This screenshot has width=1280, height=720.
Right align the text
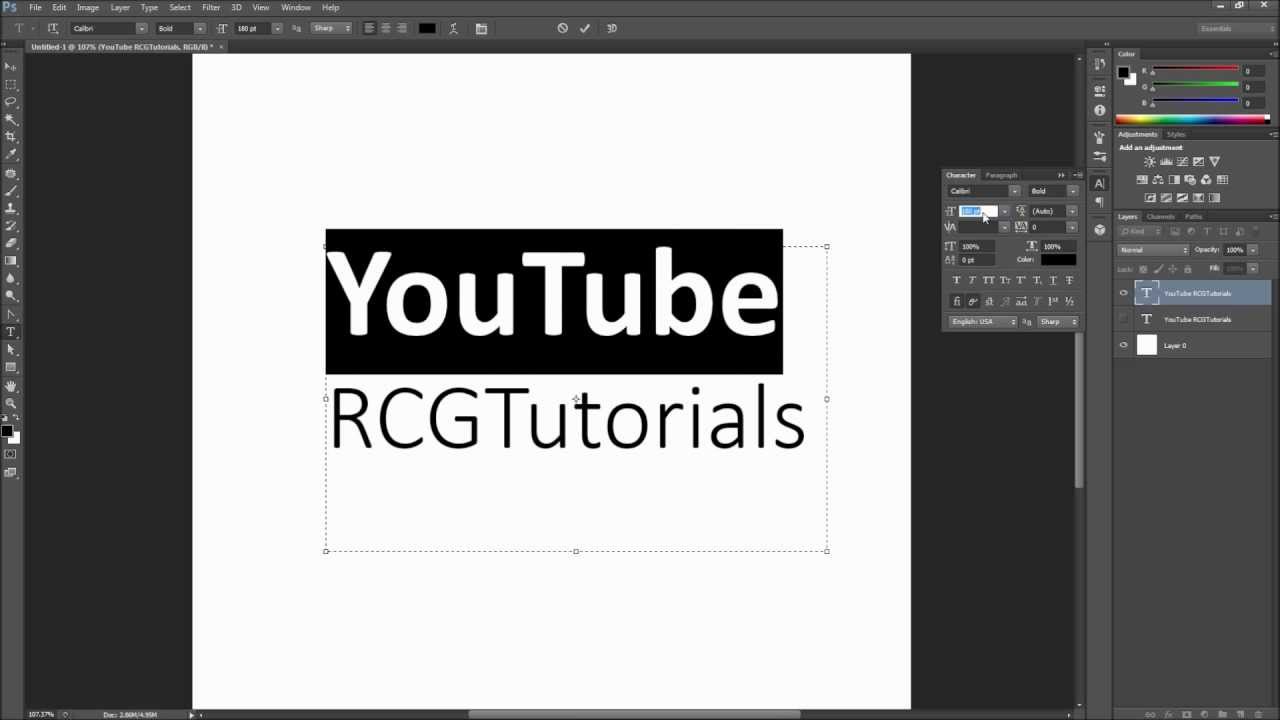click(x=402, y=28)
